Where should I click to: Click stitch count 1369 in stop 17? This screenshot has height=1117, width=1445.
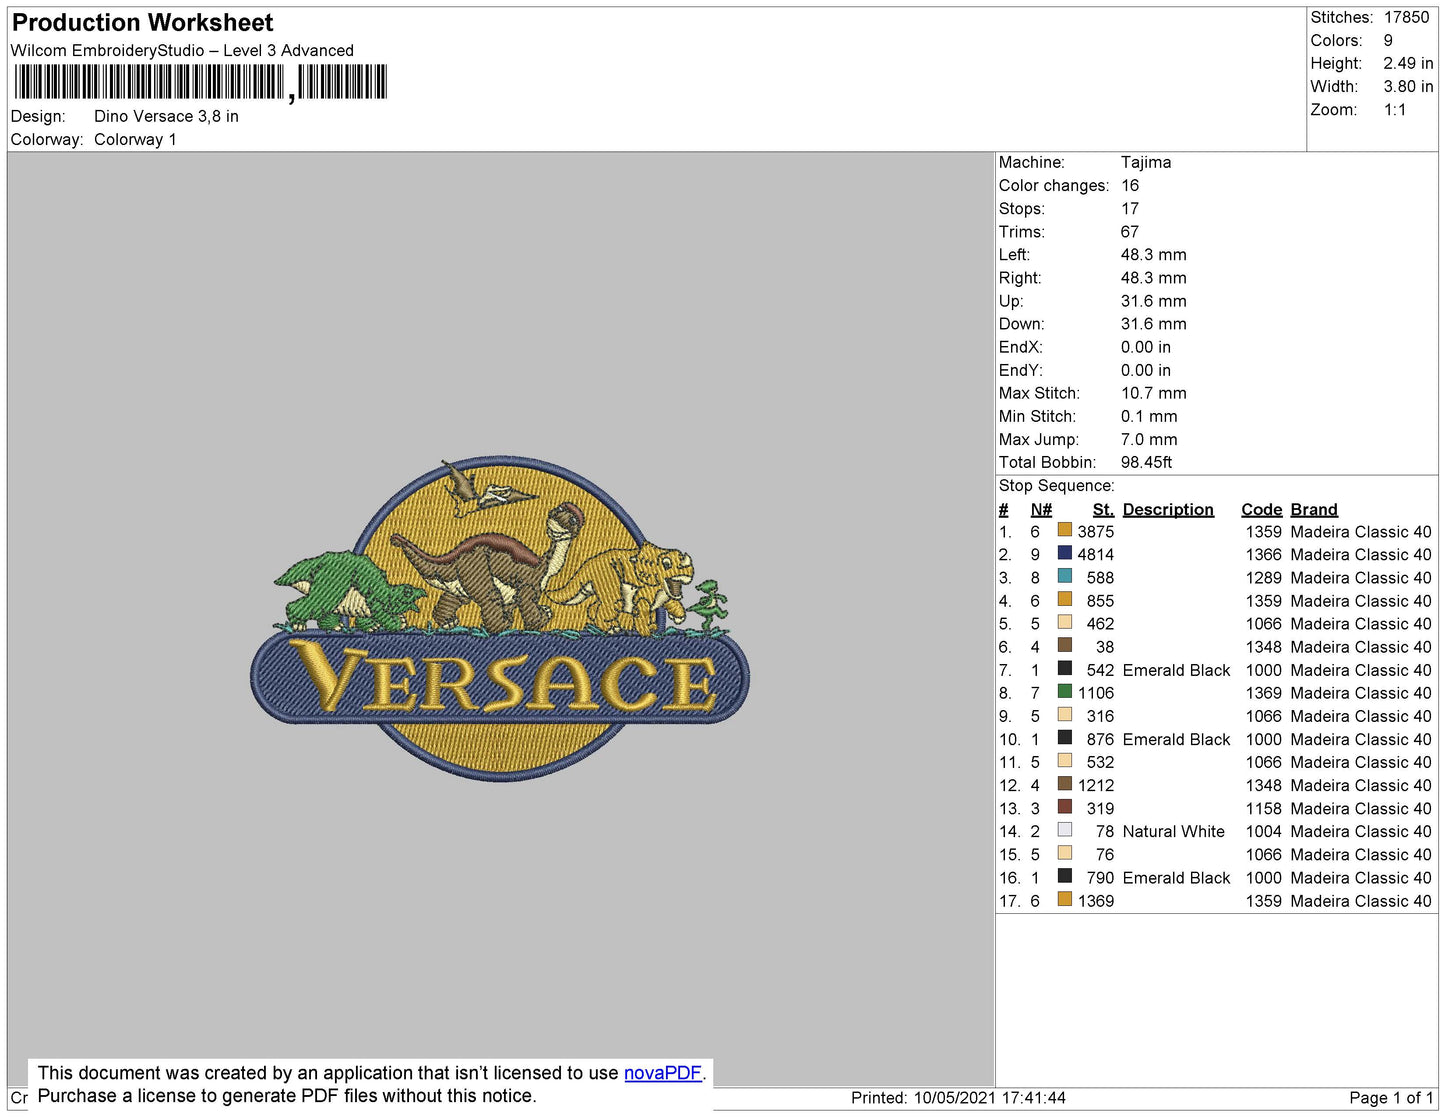1096,900
